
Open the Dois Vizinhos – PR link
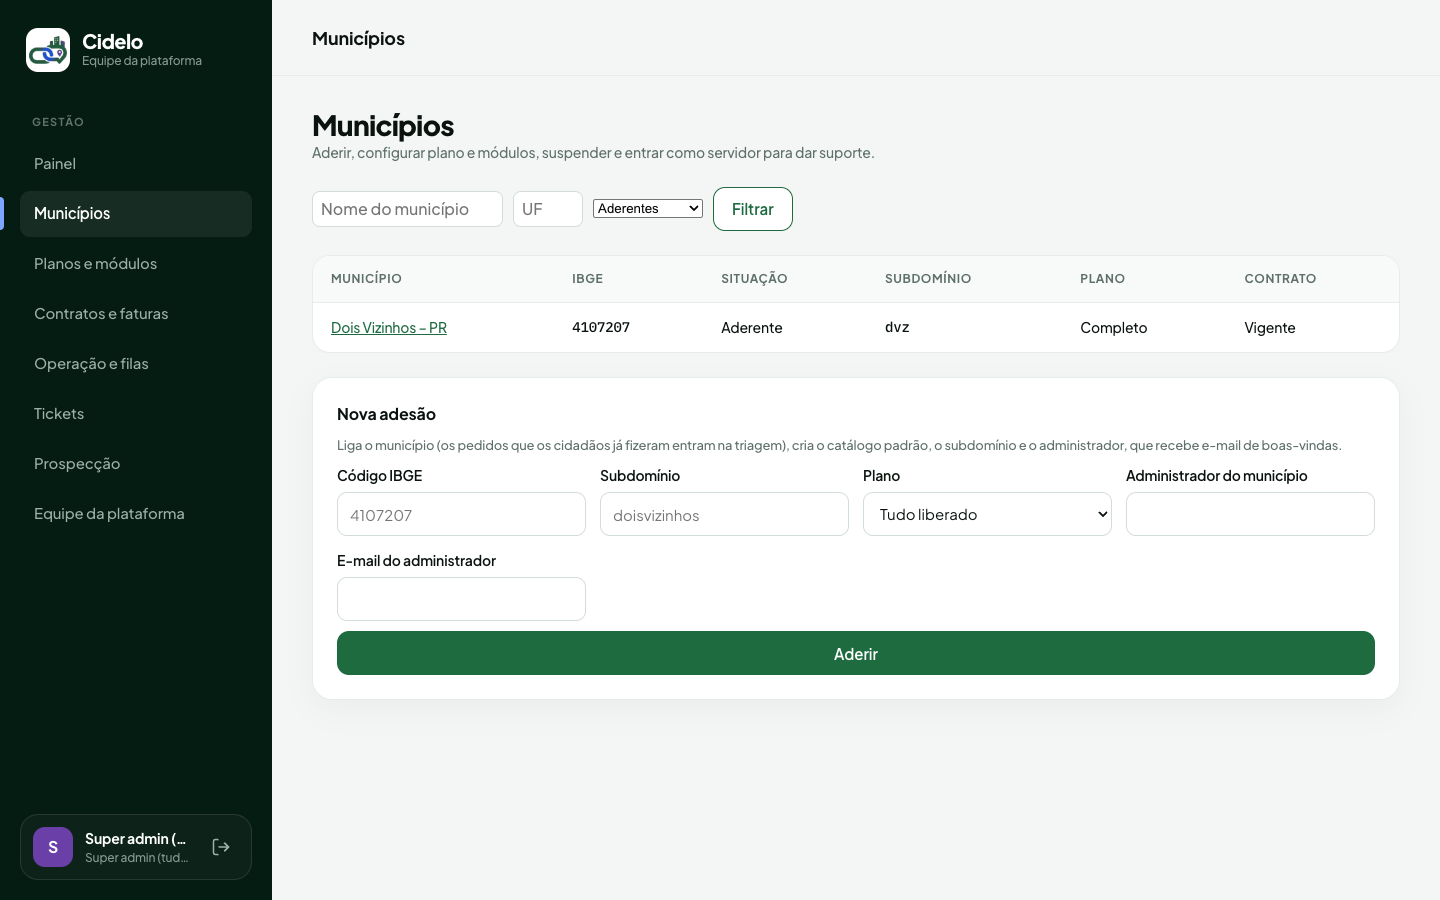click(x=389, y=328)
